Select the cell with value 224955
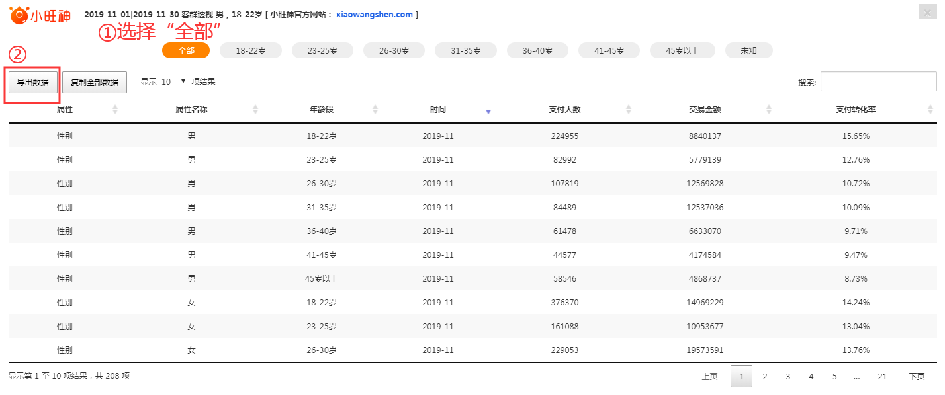Screen dimensions: 945x395 (x=565, y=136)
